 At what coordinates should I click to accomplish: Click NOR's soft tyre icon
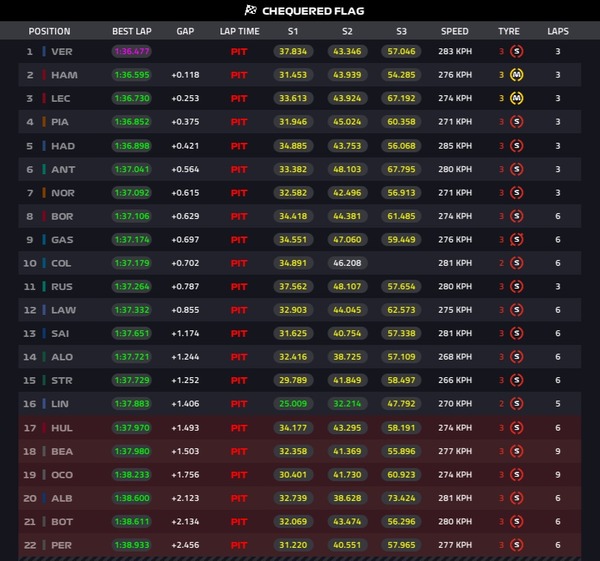pos(517,193)
